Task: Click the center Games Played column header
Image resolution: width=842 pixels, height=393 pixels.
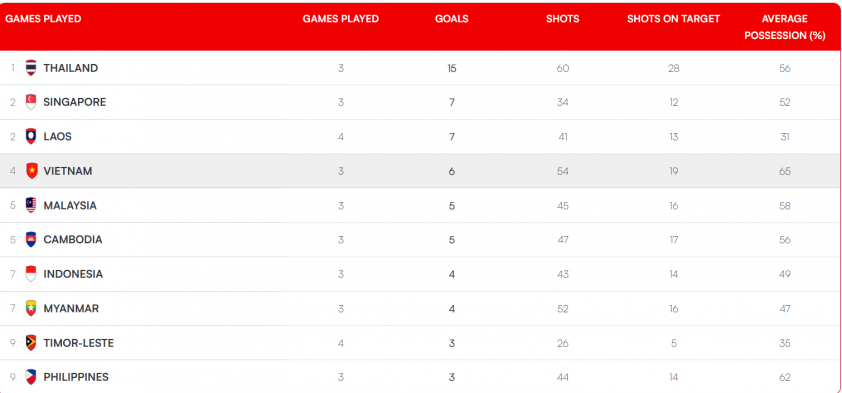Action: (340, 19)
